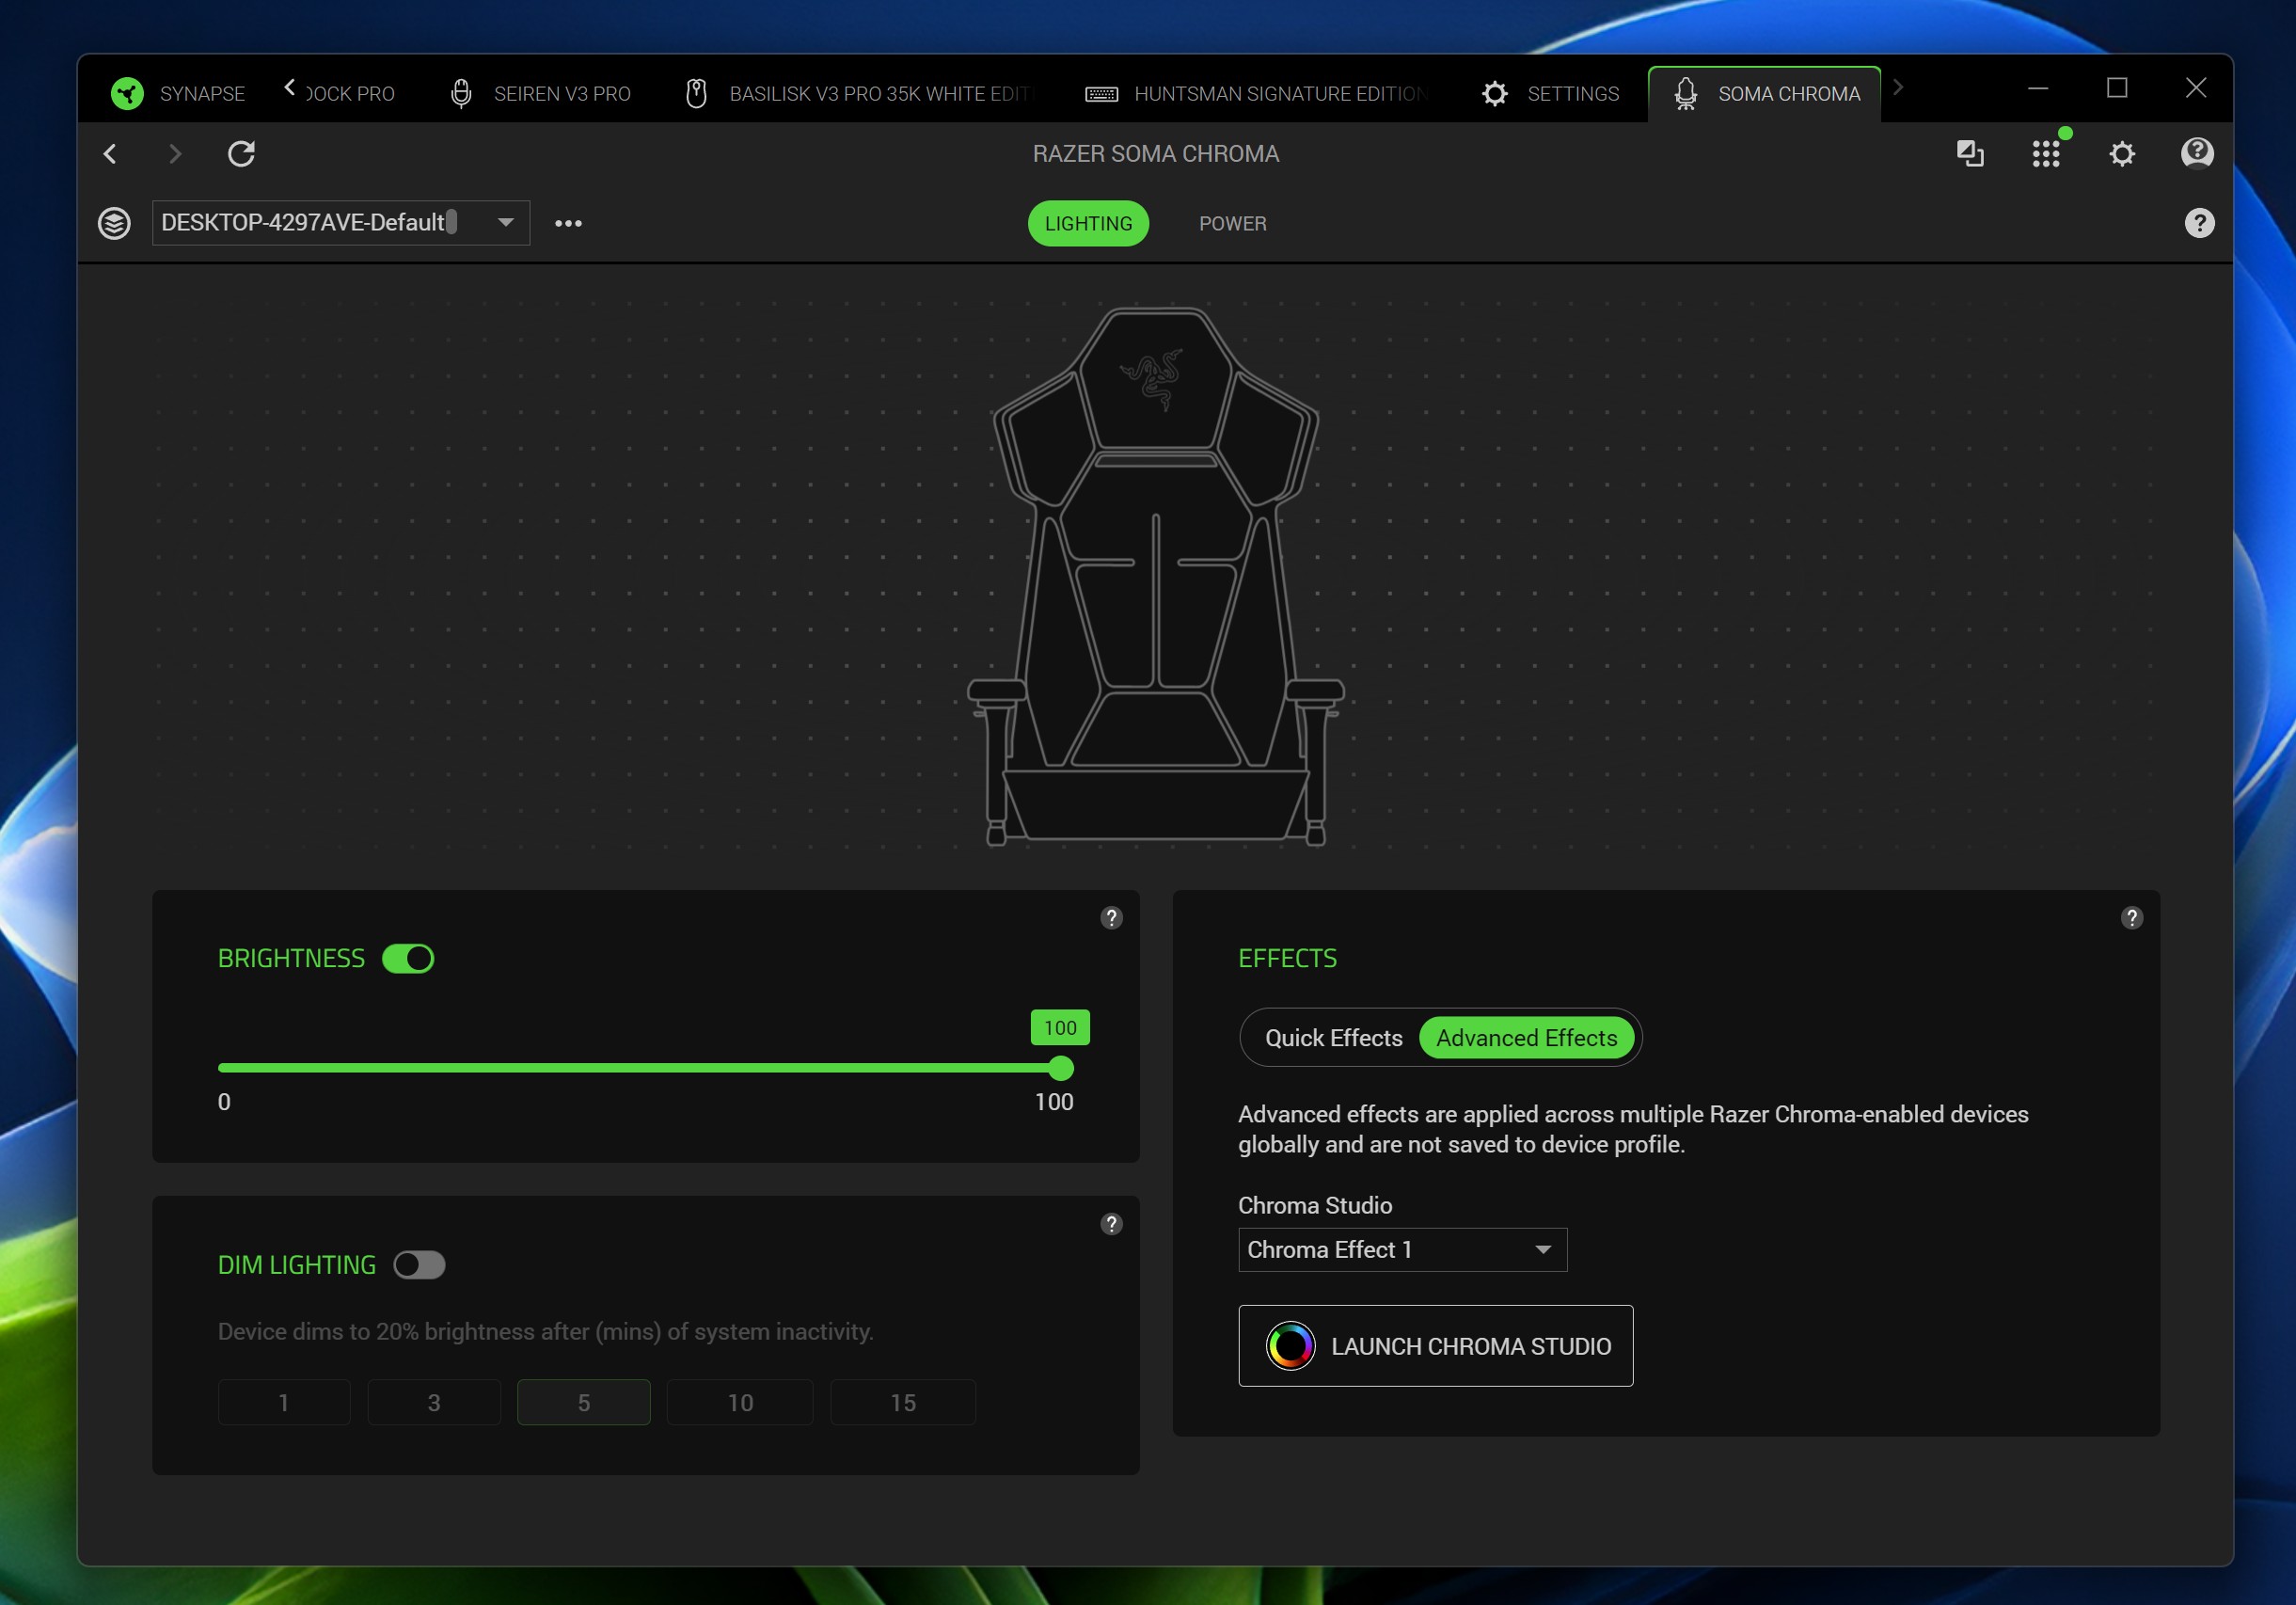The image size is (2296, 1605).
Task: Turn off the Brightness toggle
Action: click(408, 958)
